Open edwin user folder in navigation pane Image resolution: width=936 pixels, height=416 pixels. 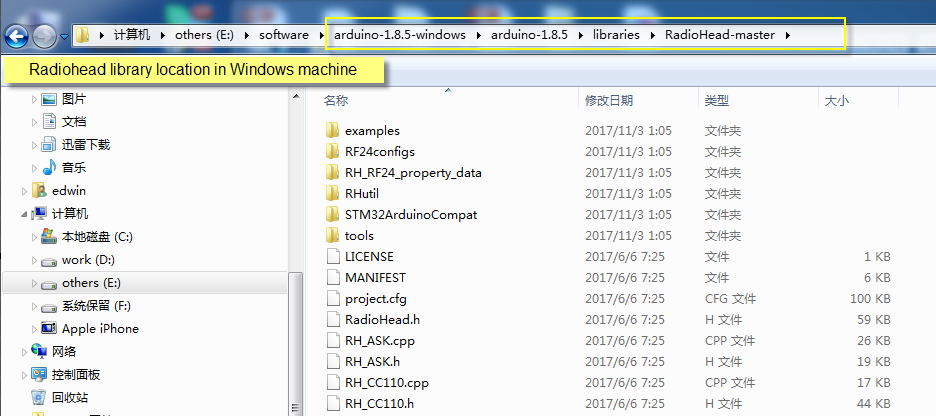69,191
